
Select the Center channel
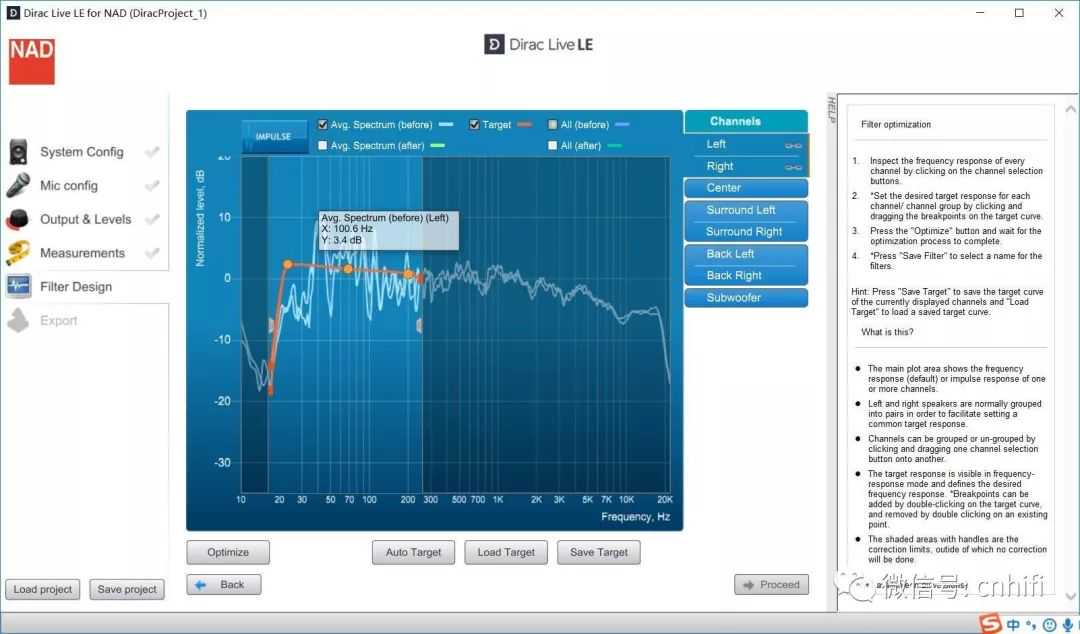point(745,188)
